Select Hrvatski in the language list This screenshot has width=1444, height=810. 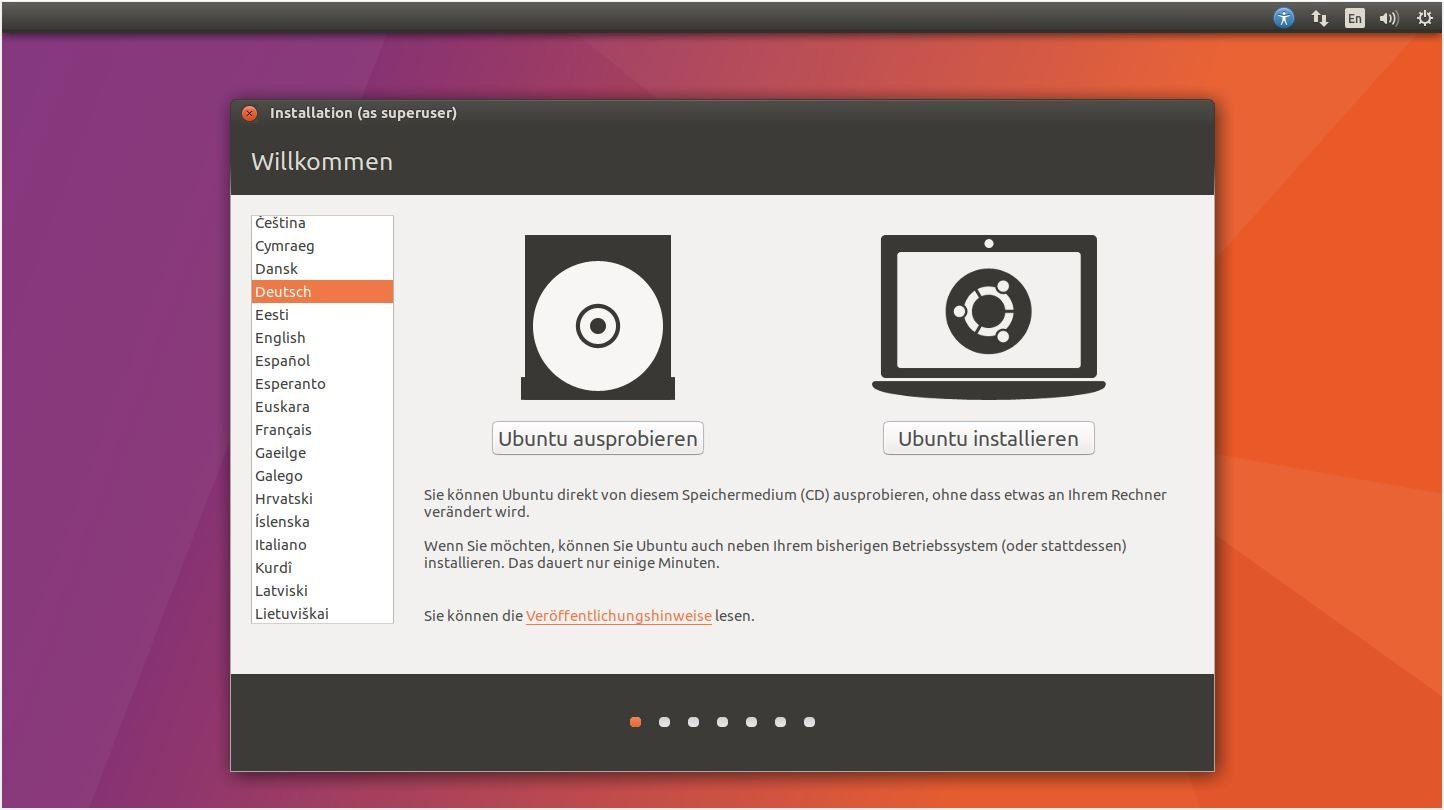[x=322, y=499]
